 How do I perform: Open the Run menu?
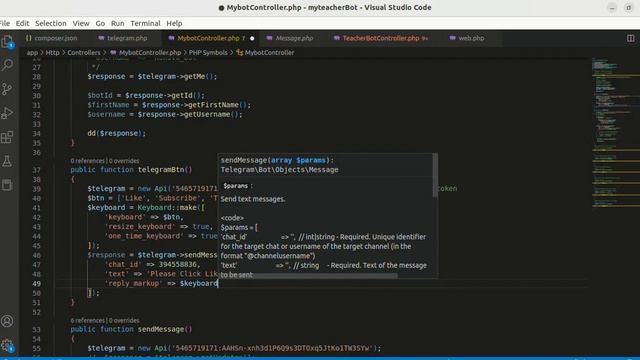tap(118, 23)
